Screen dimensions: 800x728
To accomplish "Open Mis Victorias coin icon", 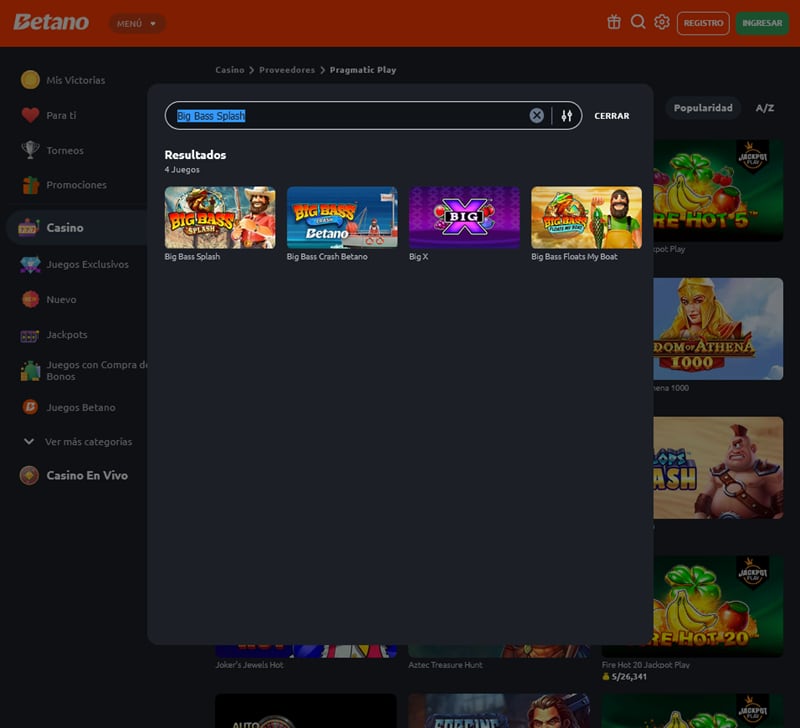I will [x=30, y=80].
